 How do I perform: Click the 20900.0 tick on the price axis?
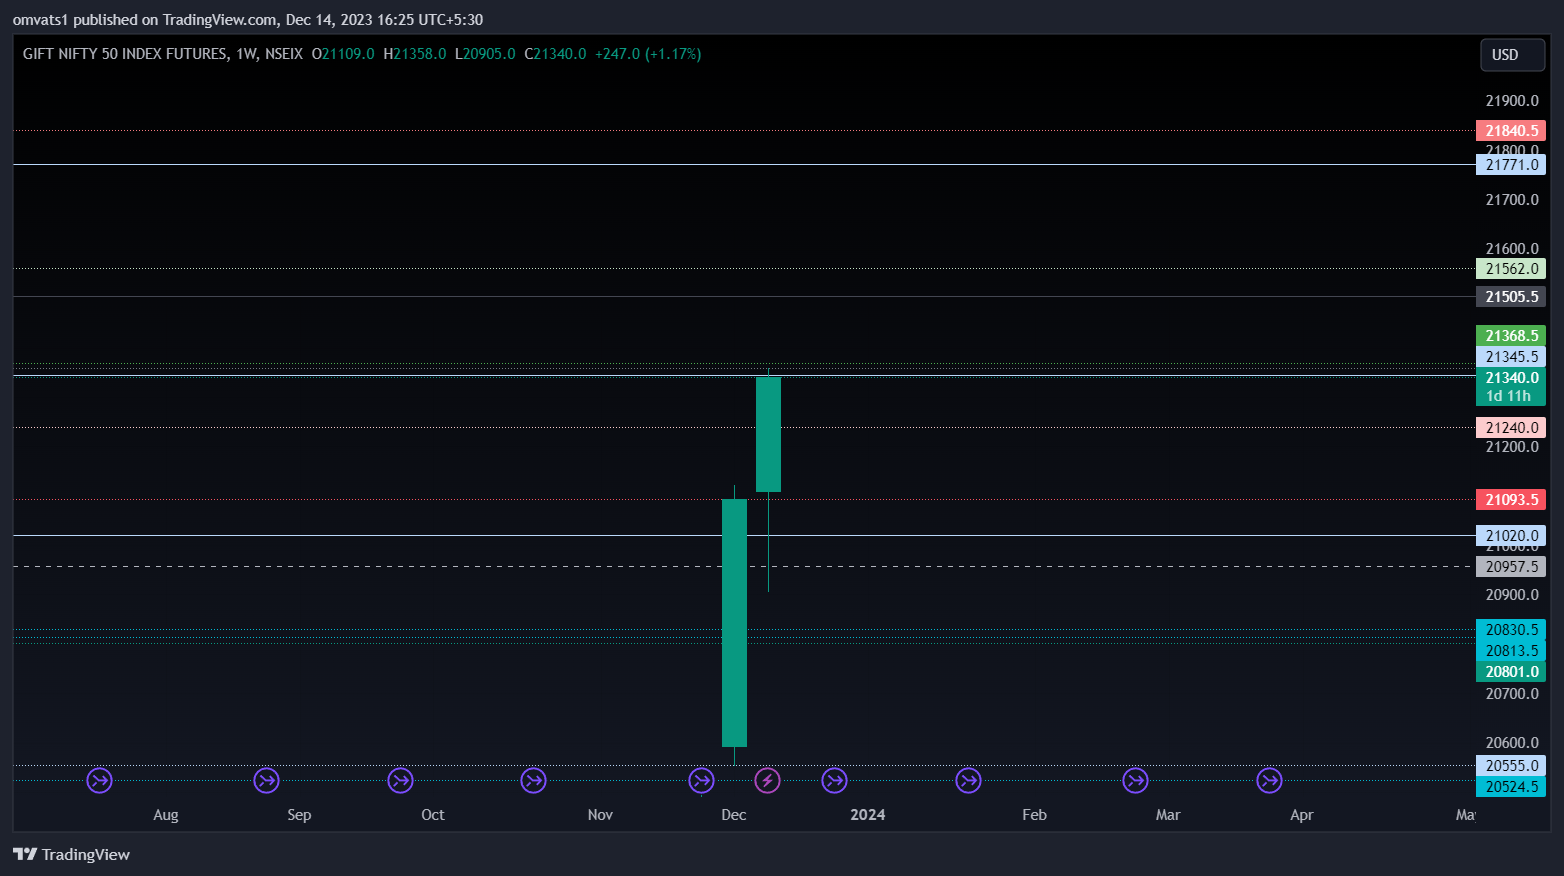1512,595
